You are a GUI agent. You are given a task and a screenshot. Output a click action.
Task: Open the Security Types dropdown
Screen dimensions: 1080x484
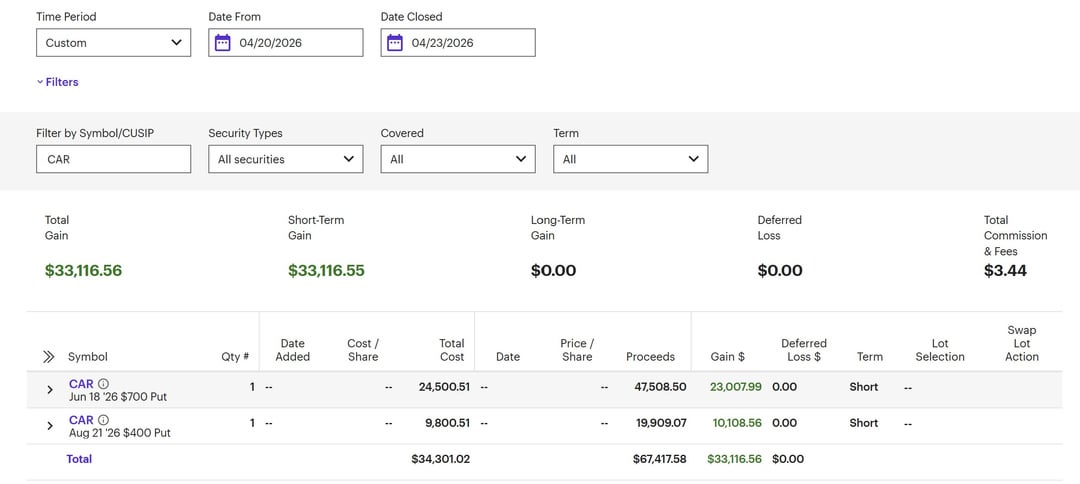point(285,159)
